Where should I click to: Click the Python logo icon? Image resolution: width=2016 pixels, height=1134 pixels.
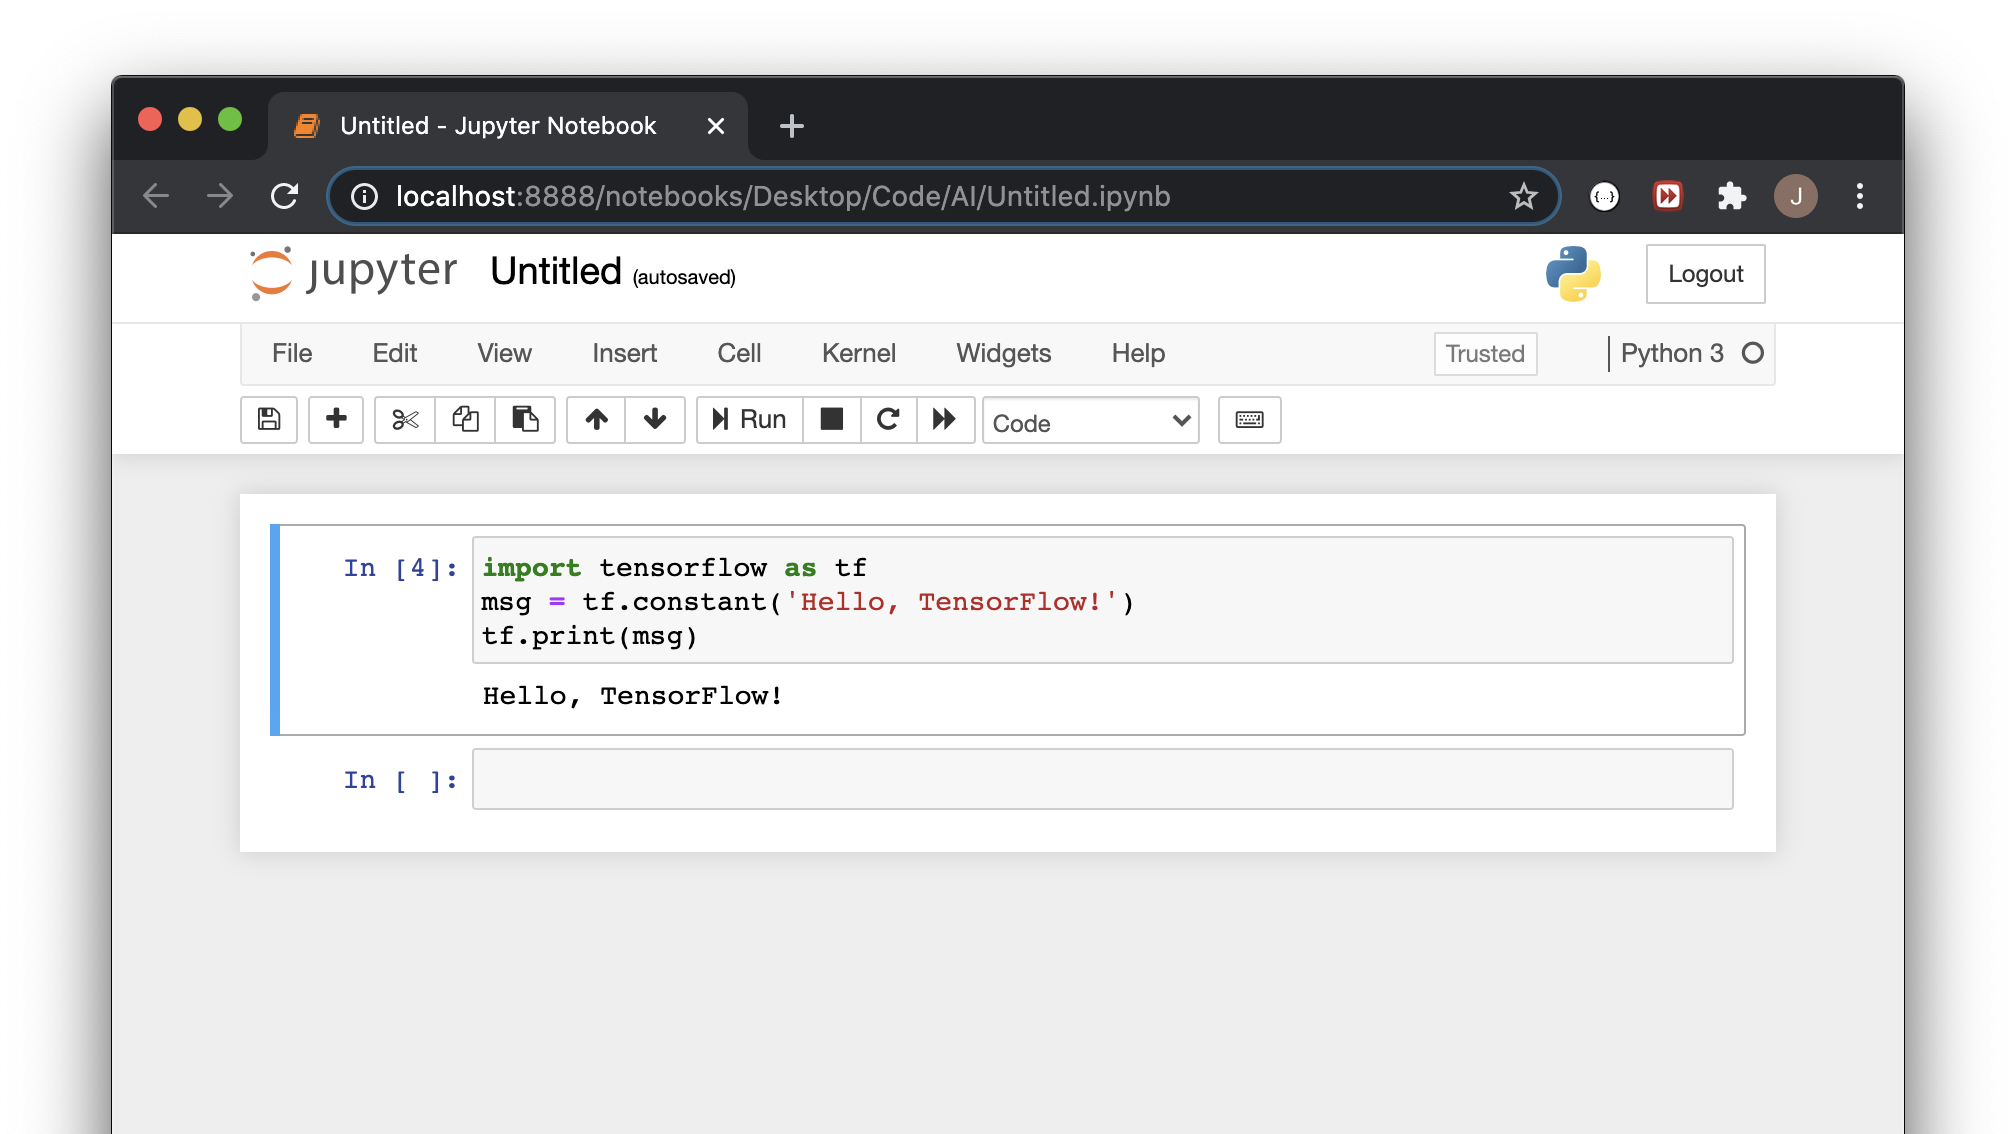pyautogui.click(x=1573, y=274)
